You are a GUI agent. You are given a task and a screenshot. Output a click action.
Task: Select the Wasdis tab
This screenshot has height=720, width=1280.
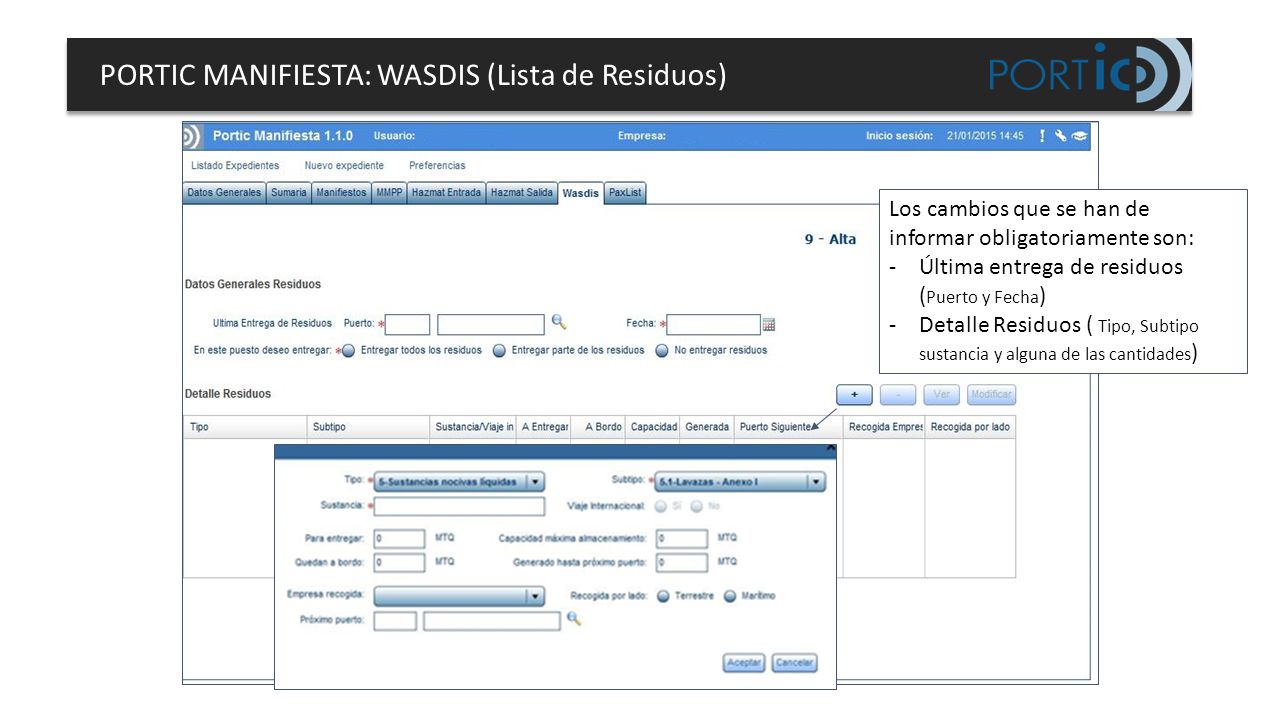tap(580, 193)
